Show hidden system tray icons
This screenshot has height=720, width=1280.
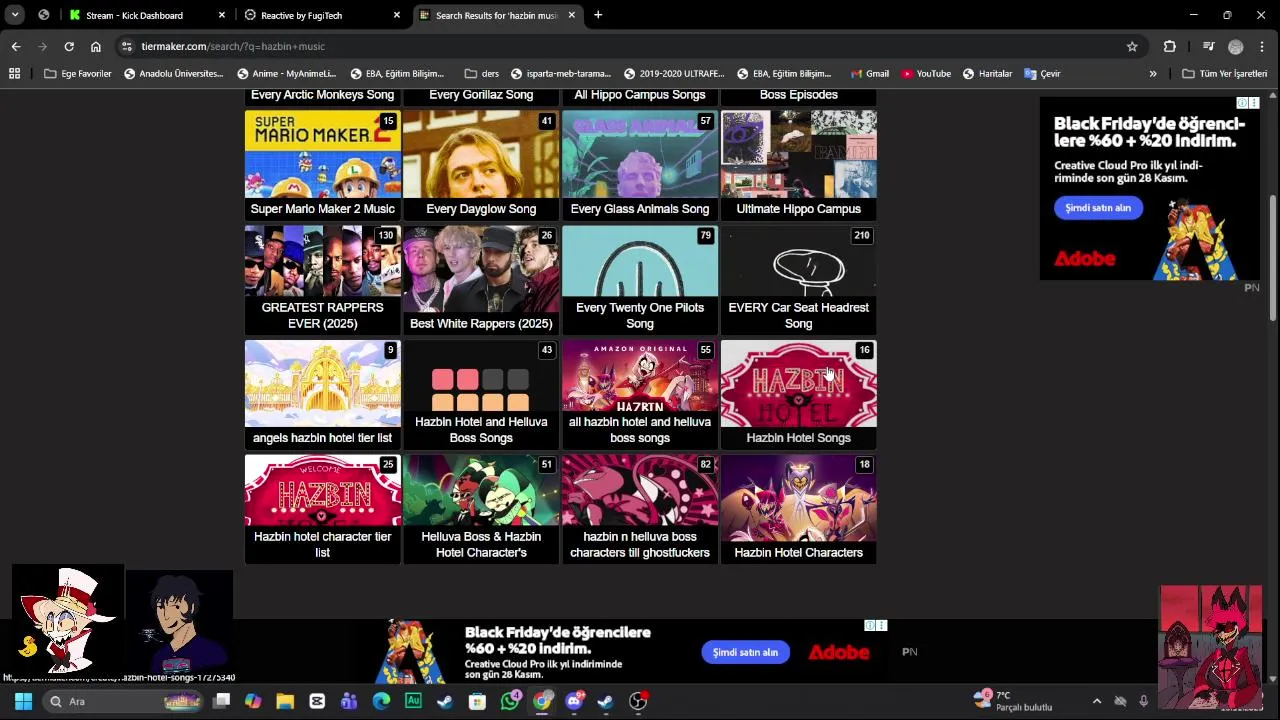[1097, 701]
